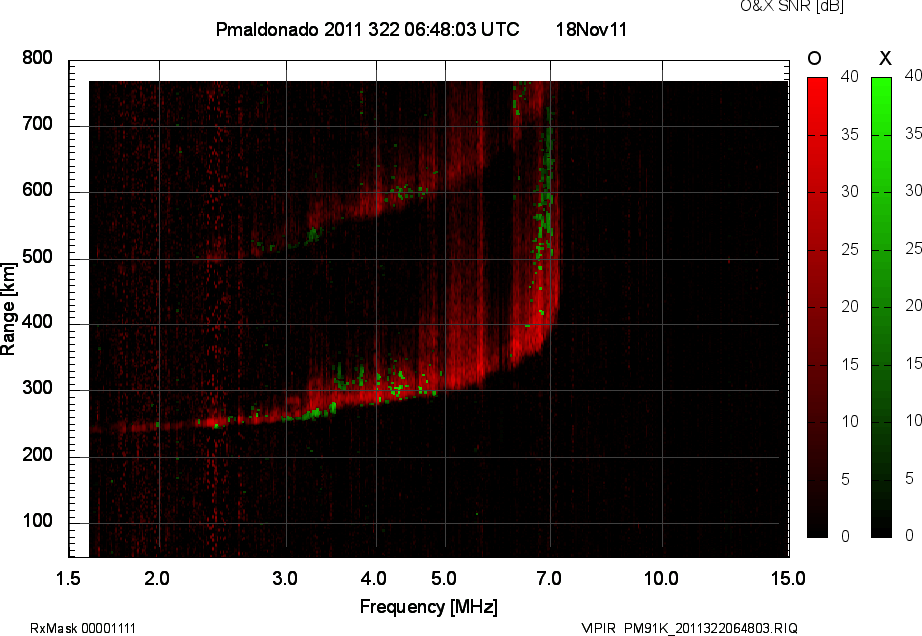922x636 pixels.
Task: Click the 'Frequency [MHz]' axis label
Action: pyautogui.click(x=429, y=607)
